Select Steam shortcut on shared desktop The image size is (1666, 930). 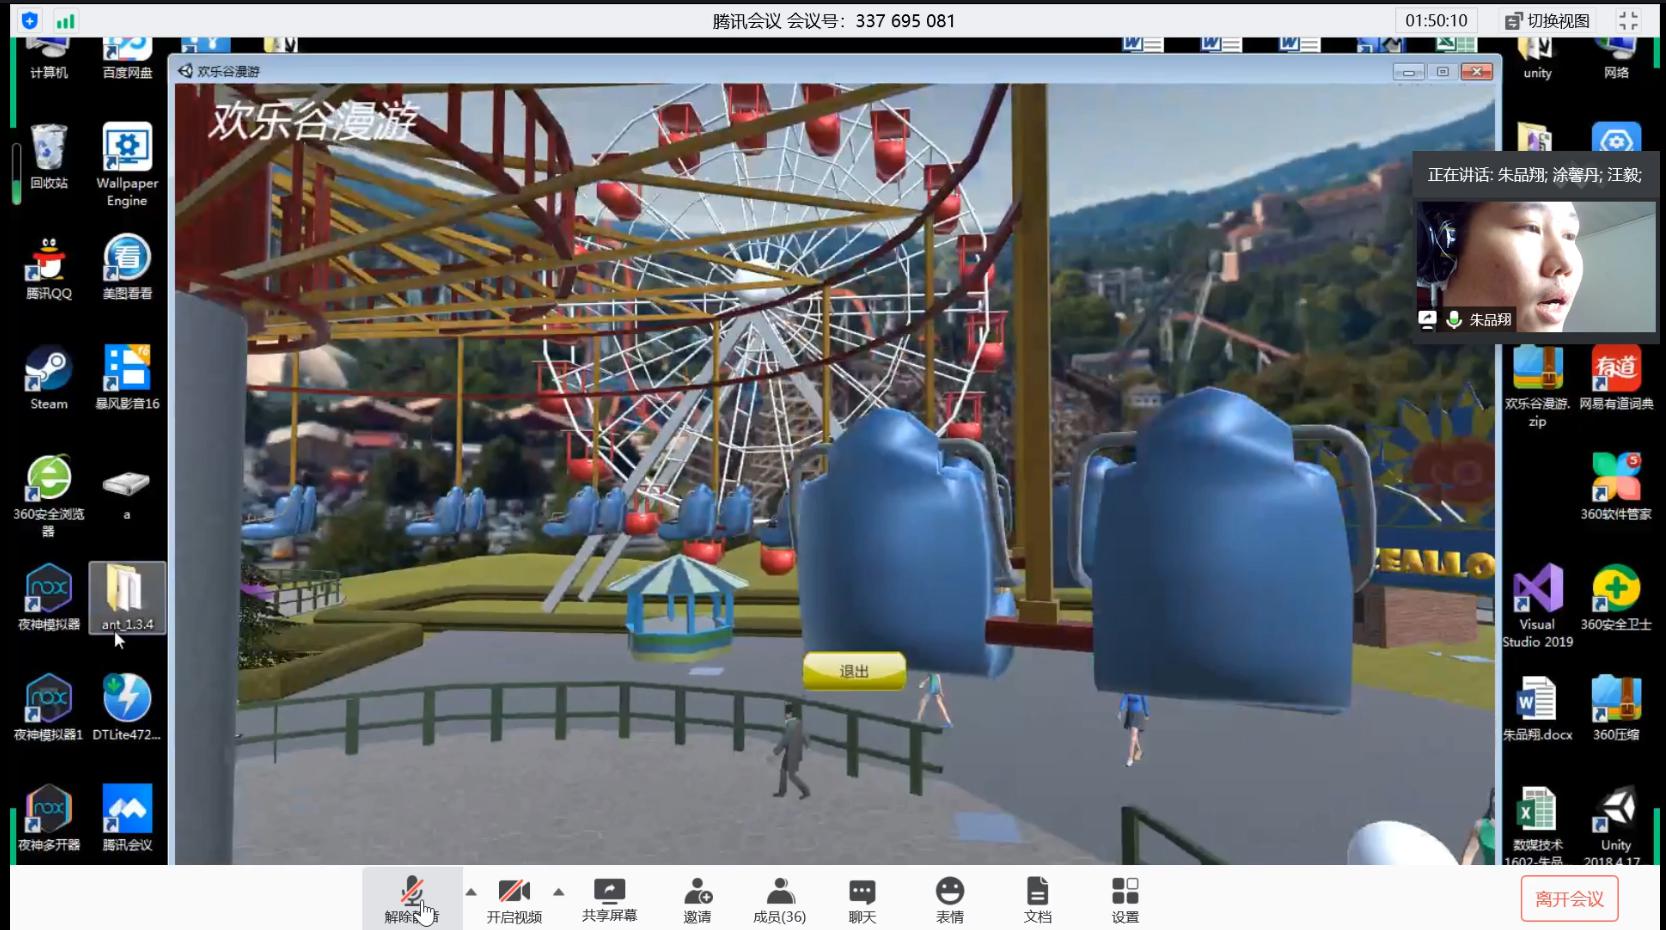point(49,378)
